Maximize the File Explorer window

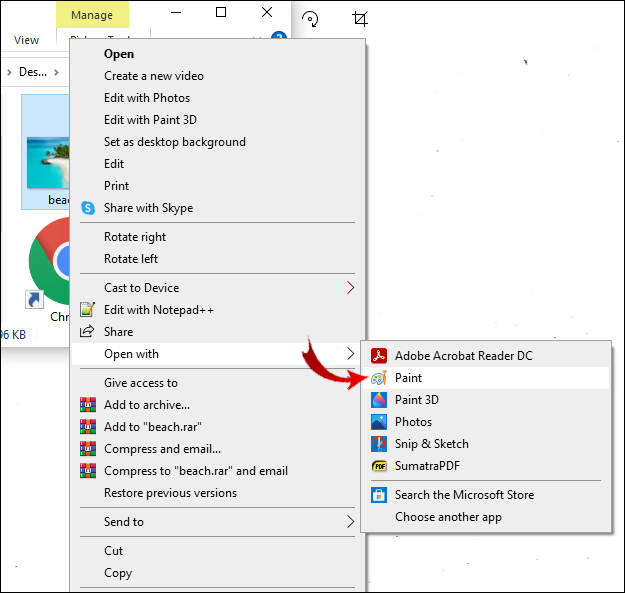[x=221, y=12]
